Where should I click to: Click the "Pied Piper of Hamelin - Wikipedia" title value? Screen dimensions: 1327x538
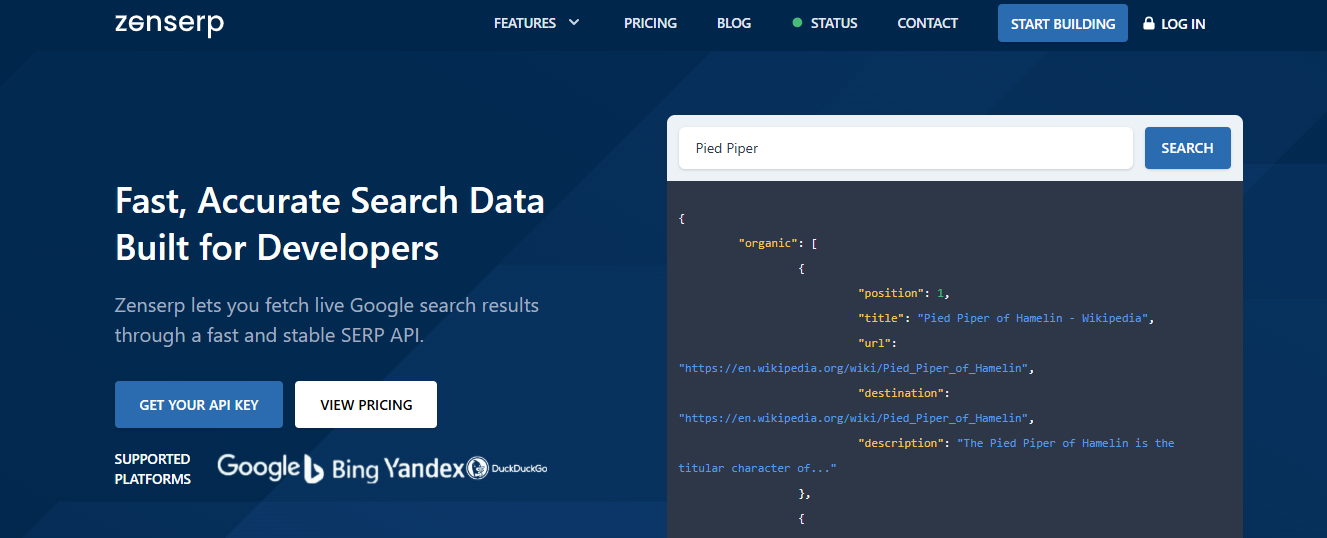point(1035,318)
